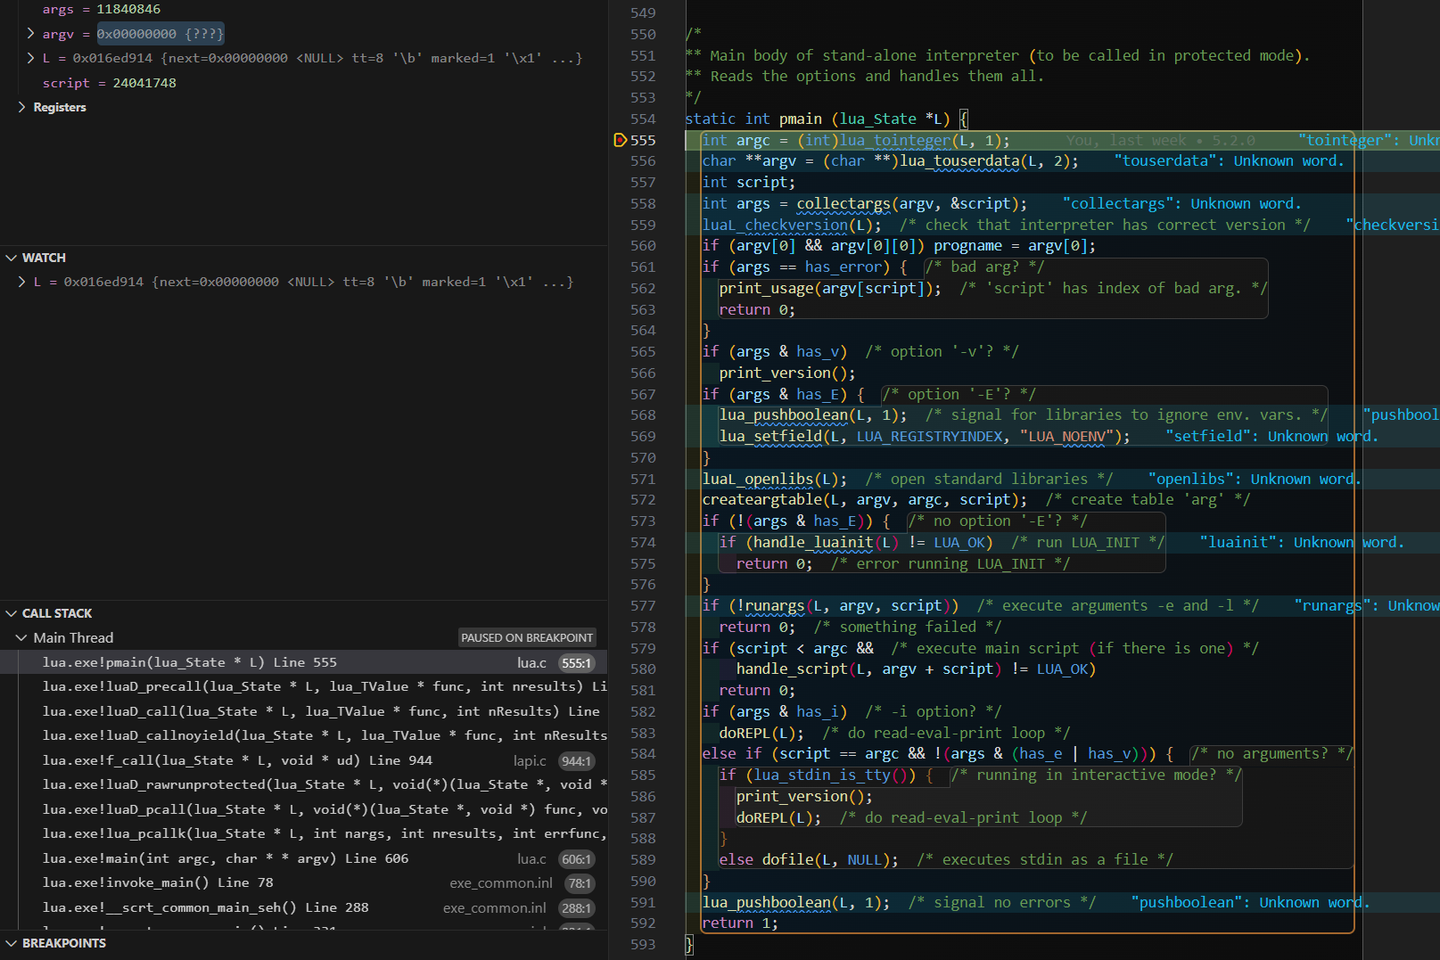
Task: Click the lua_tointeger call on line 555
Action: 895,140
